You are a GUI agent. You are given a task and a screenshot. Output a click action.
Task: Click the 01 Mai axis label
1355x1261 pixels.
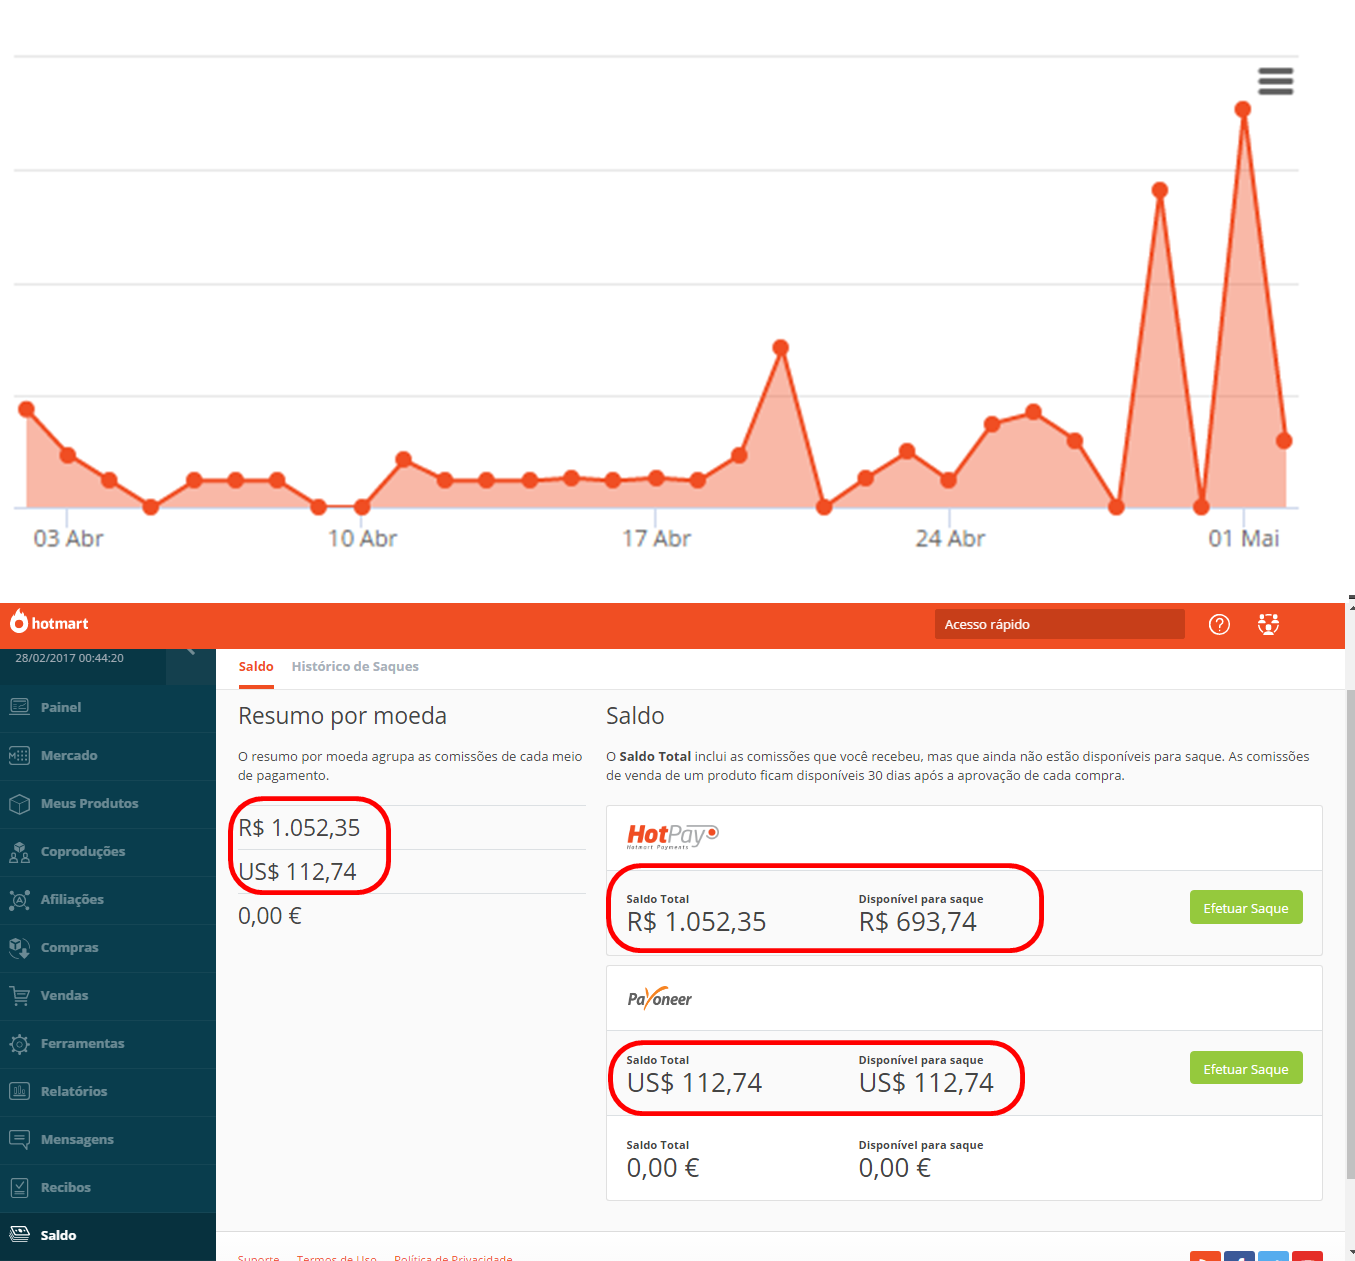(x=1244, y=539)
